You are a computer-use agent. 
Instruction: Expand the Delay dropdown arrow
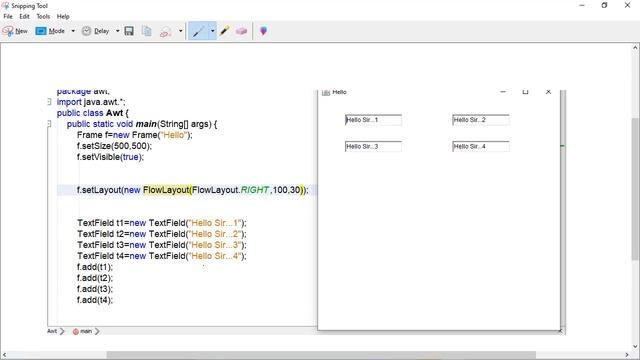tap(118, 31)
